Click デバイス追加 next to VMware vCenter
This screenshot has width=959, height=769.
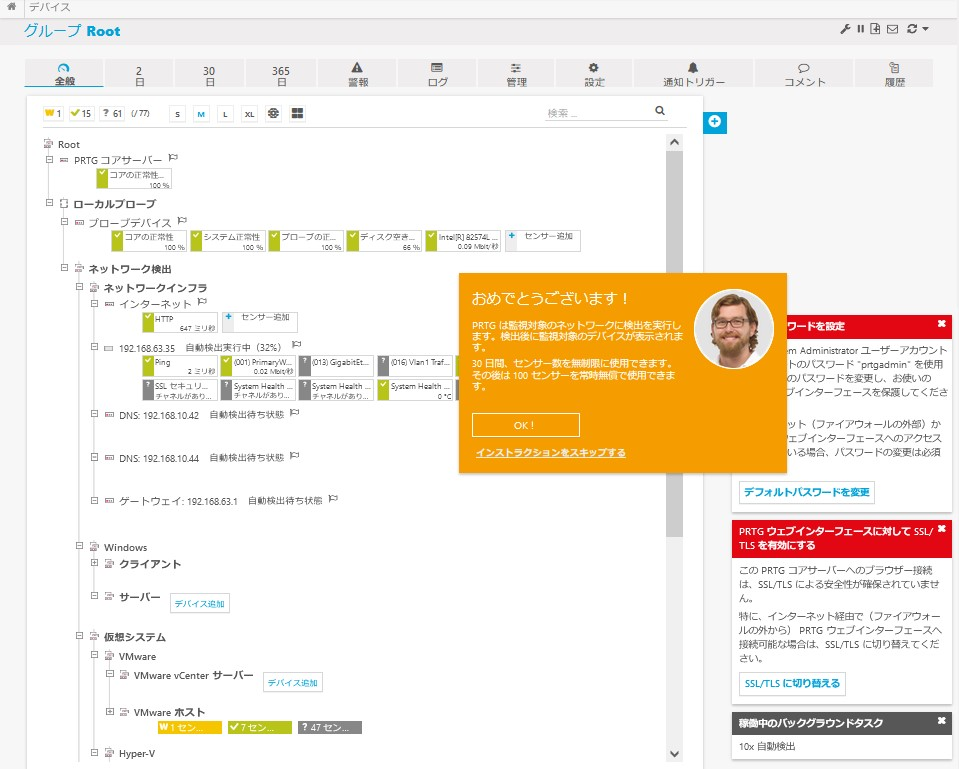[292, 682]
